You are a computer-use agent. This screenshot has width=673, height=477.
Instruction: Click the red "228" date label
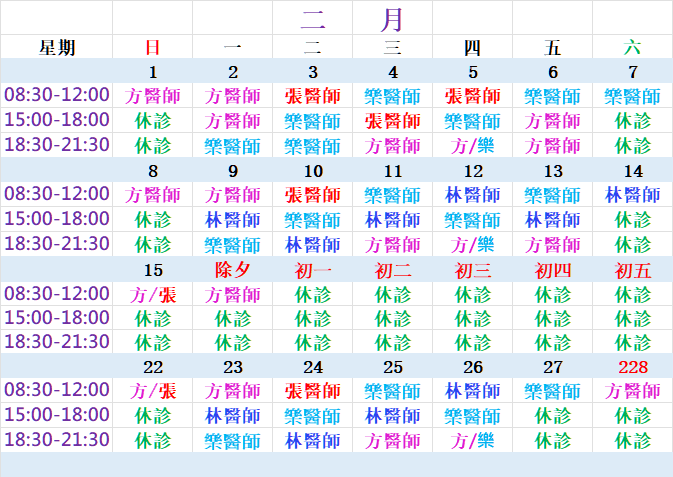point(632,367)
